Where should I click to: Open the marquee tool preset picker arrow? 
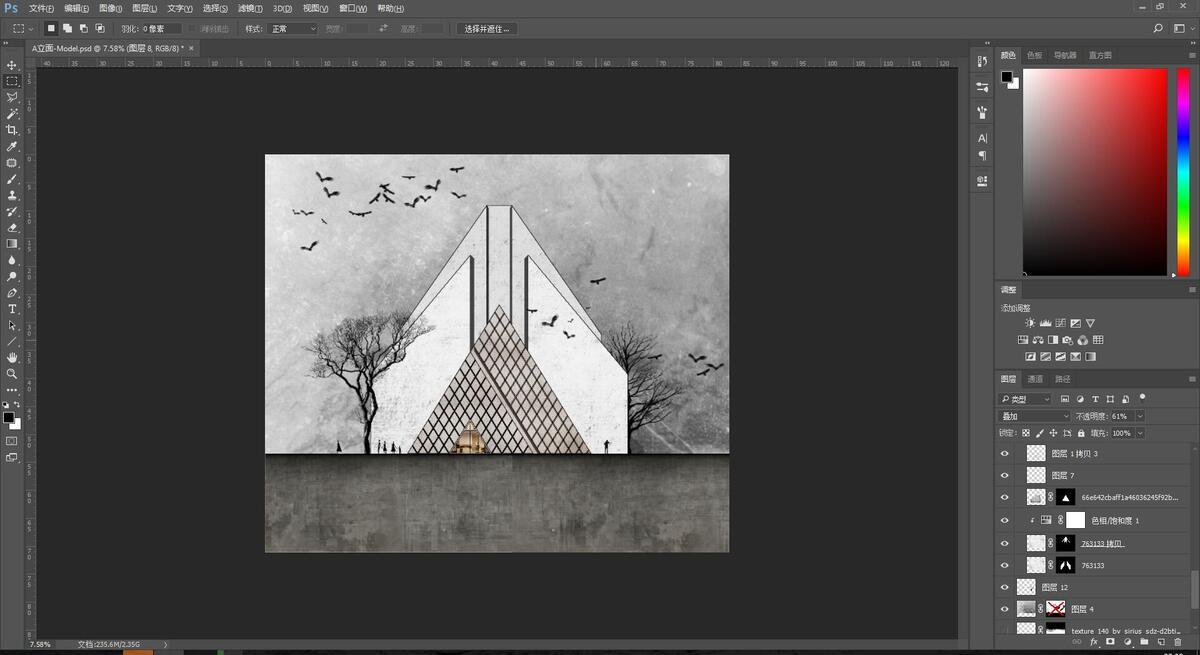pos(33,29)
